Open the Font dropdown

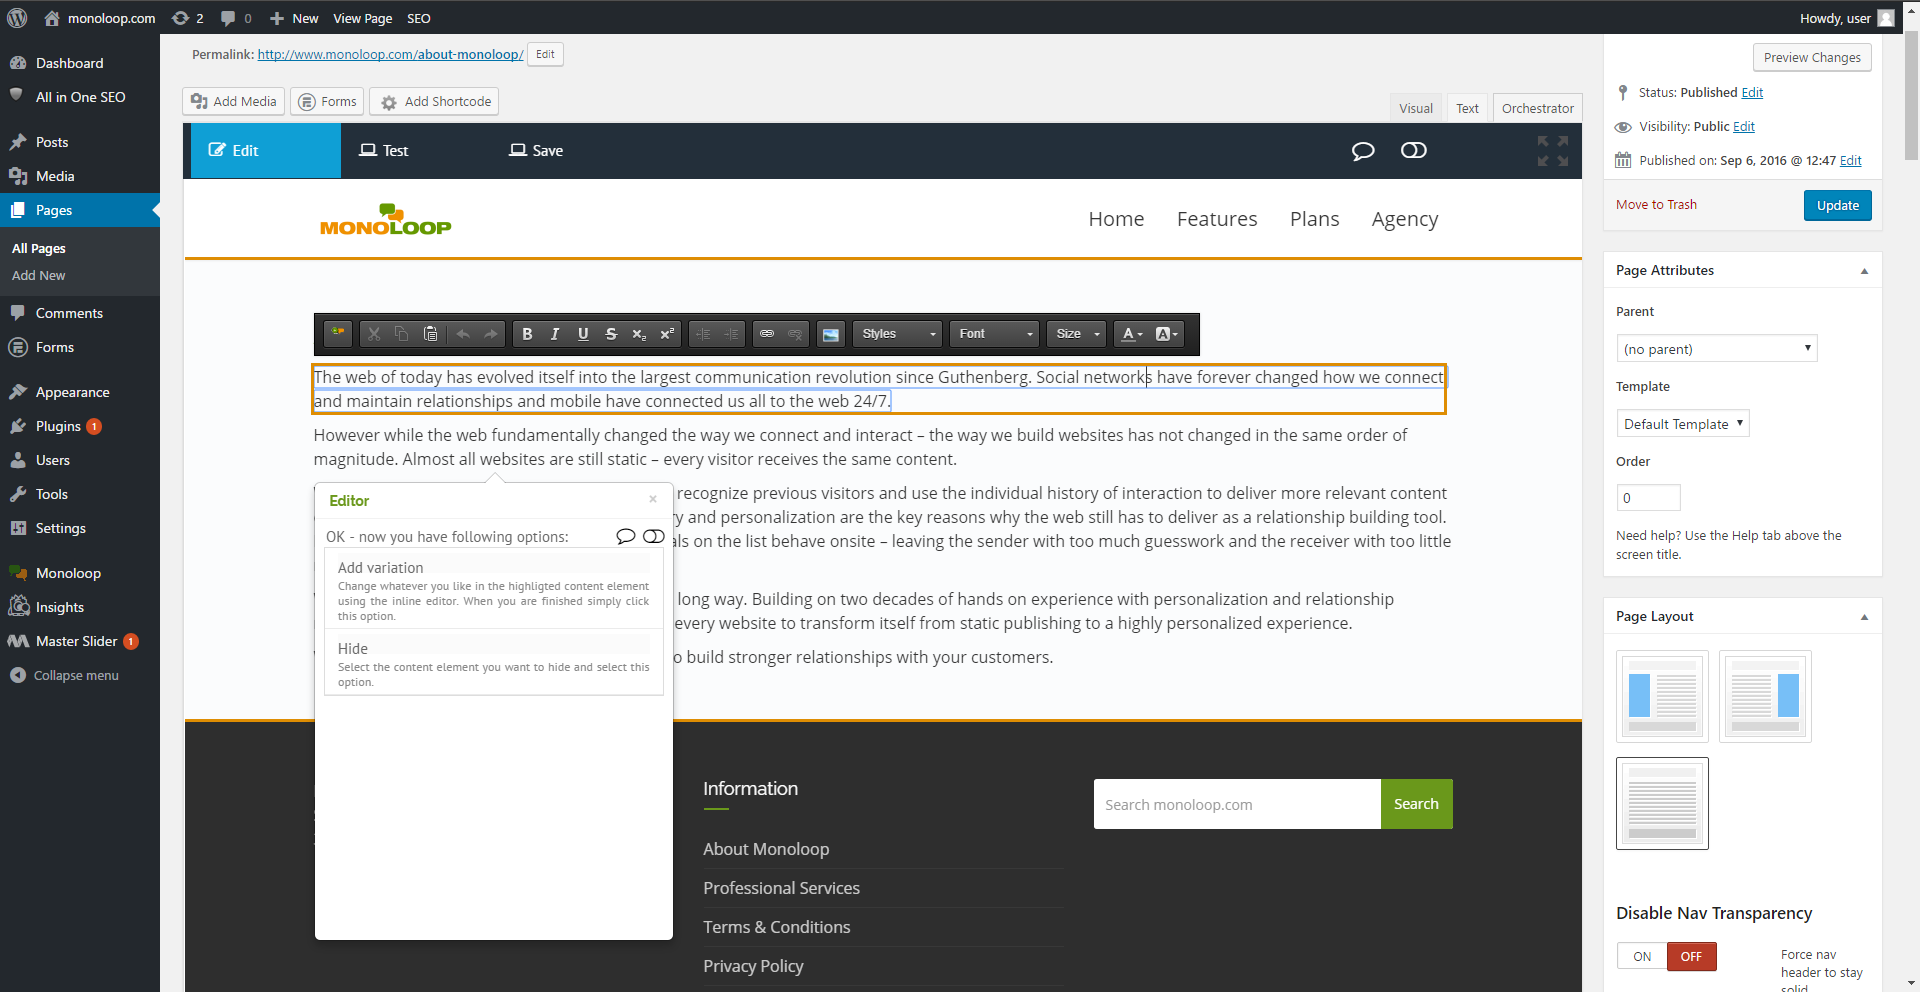[995, 334]
